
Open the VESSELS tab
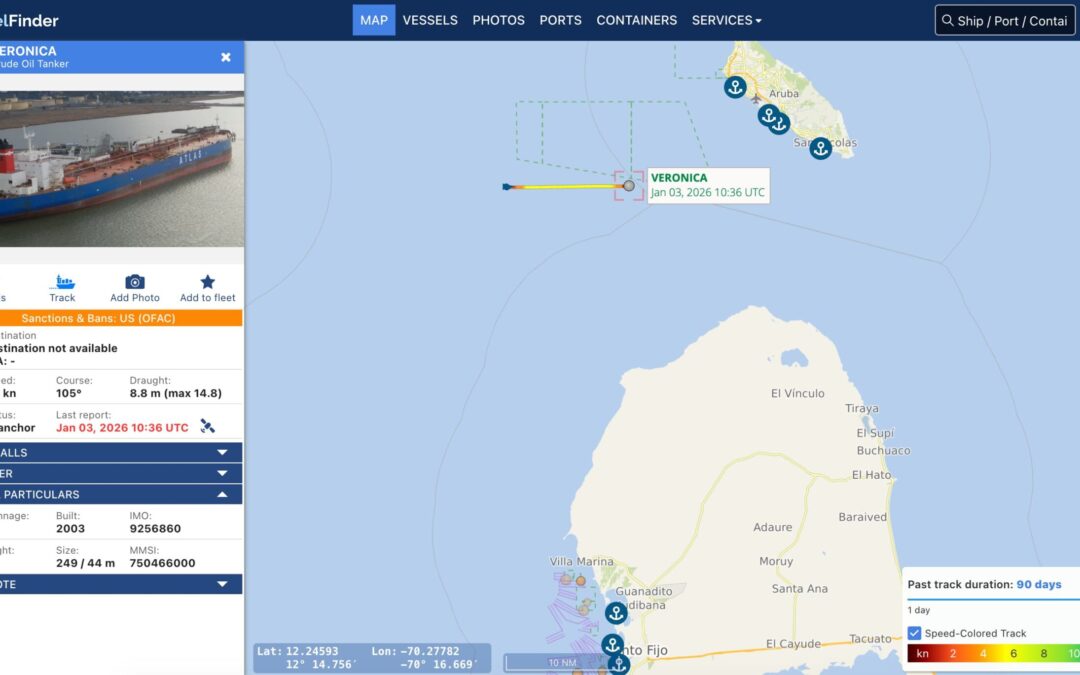point(430,20)
